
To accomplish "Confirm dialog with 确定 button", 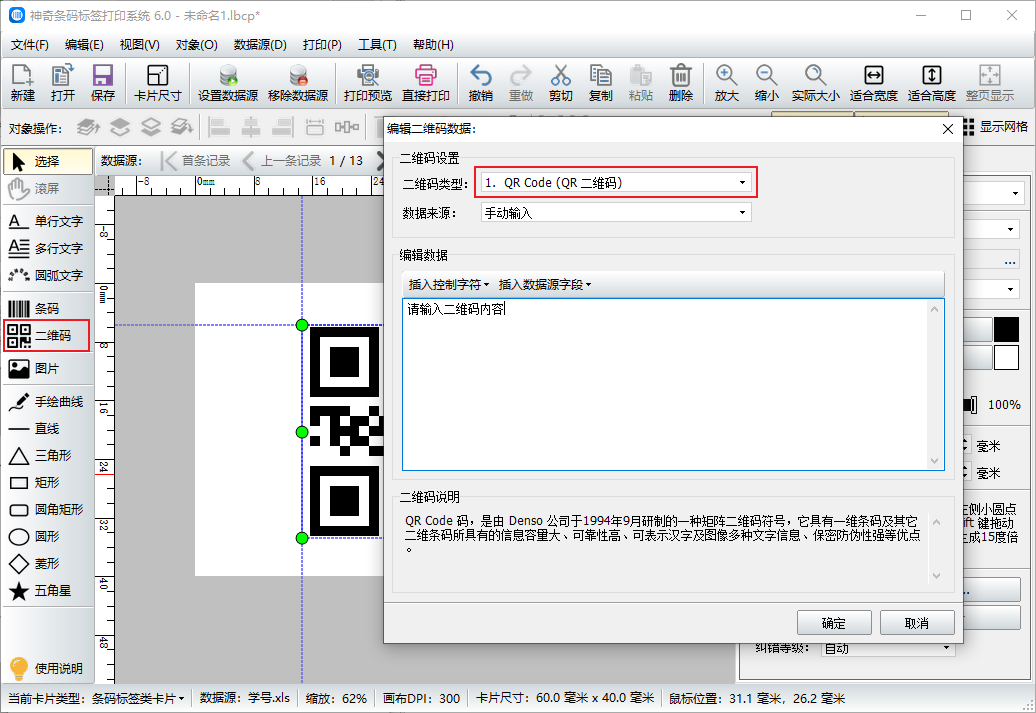I will pyautogui.click(x=834, y=623).
